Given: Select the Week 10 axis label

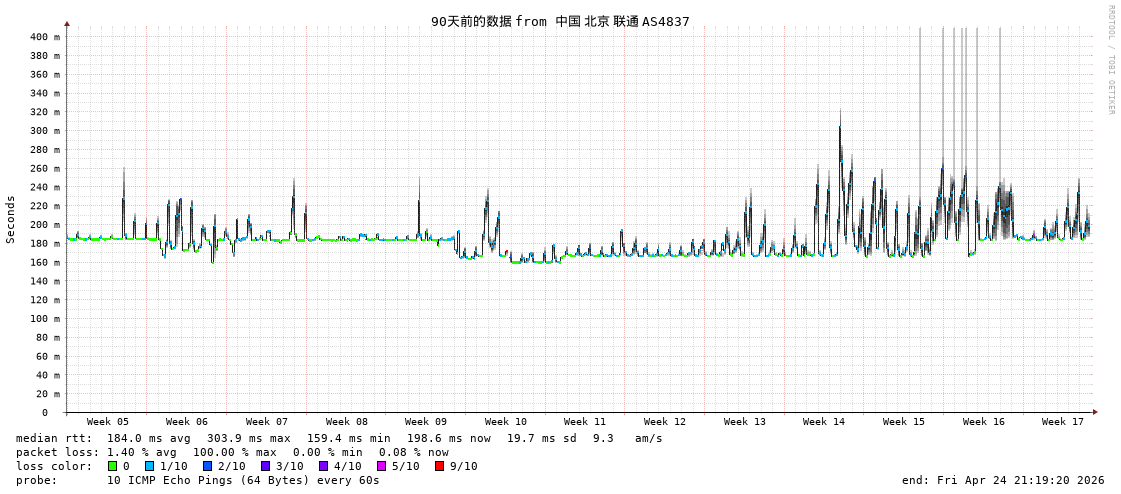Looking at the screenshot, I should pos(505,422).
